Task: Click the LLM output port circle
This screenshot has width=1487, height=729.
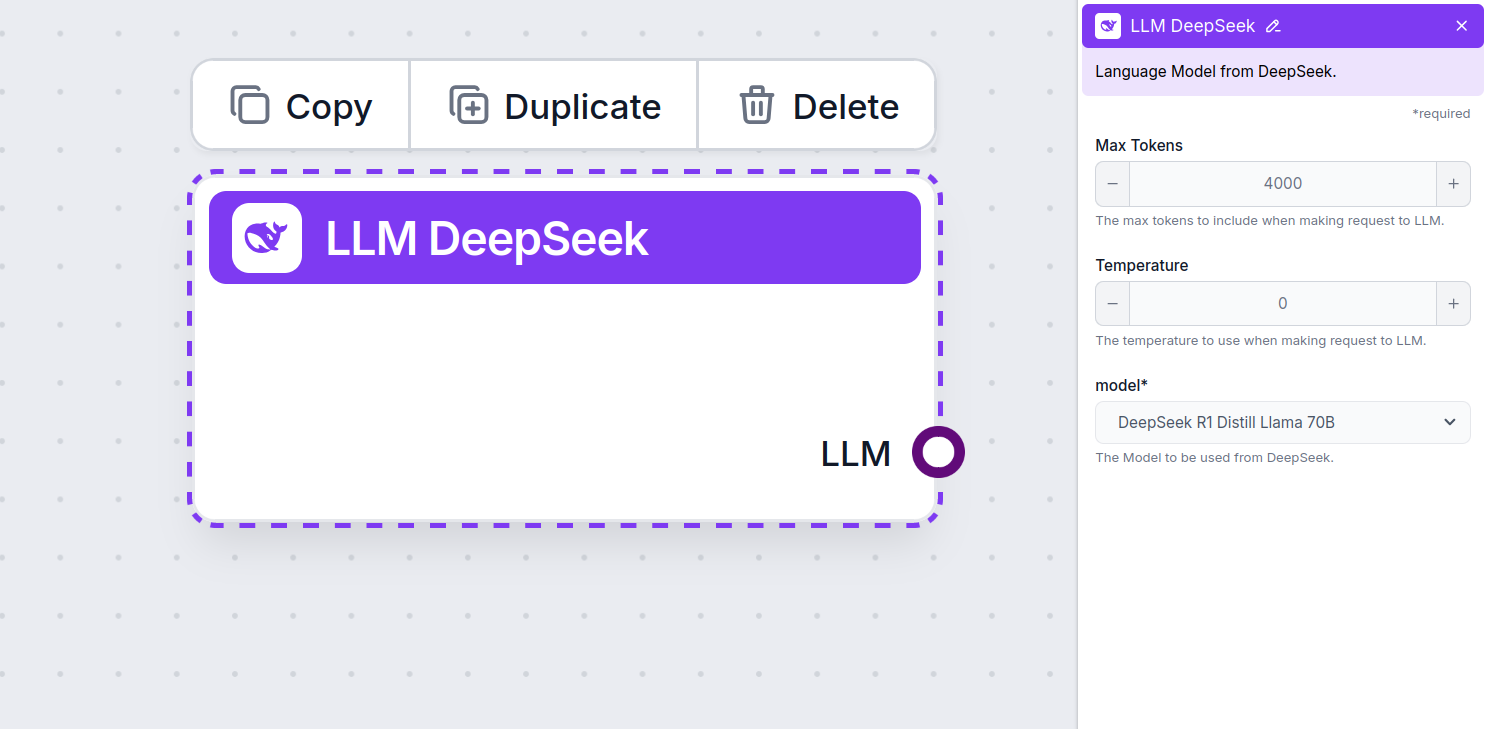Action: 938,452
